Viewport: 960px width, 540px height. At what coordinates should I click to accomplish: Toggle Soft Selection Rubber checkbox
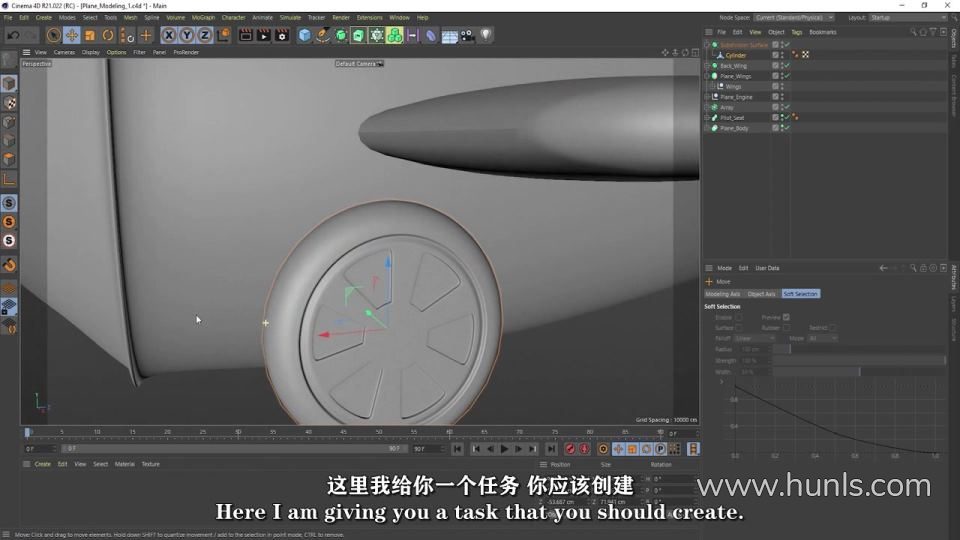pos(786,328)
